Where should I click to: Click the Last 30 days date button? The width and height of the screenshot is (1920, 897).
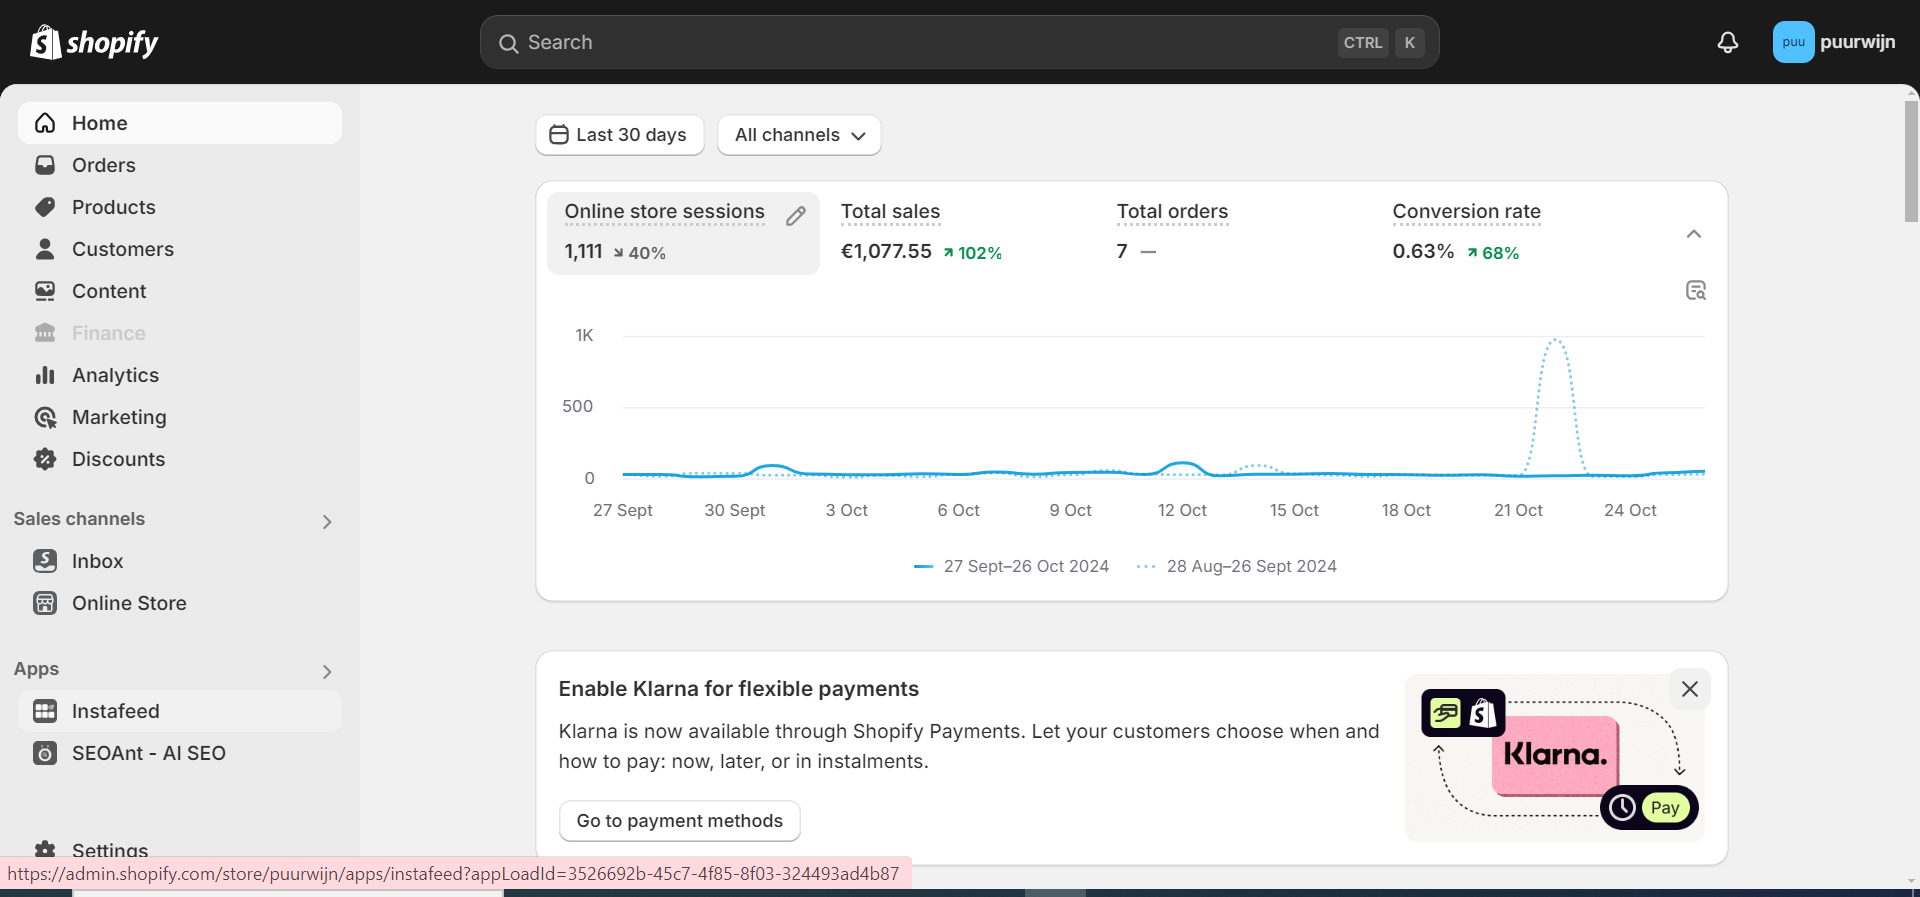click(x=619, y=135)
